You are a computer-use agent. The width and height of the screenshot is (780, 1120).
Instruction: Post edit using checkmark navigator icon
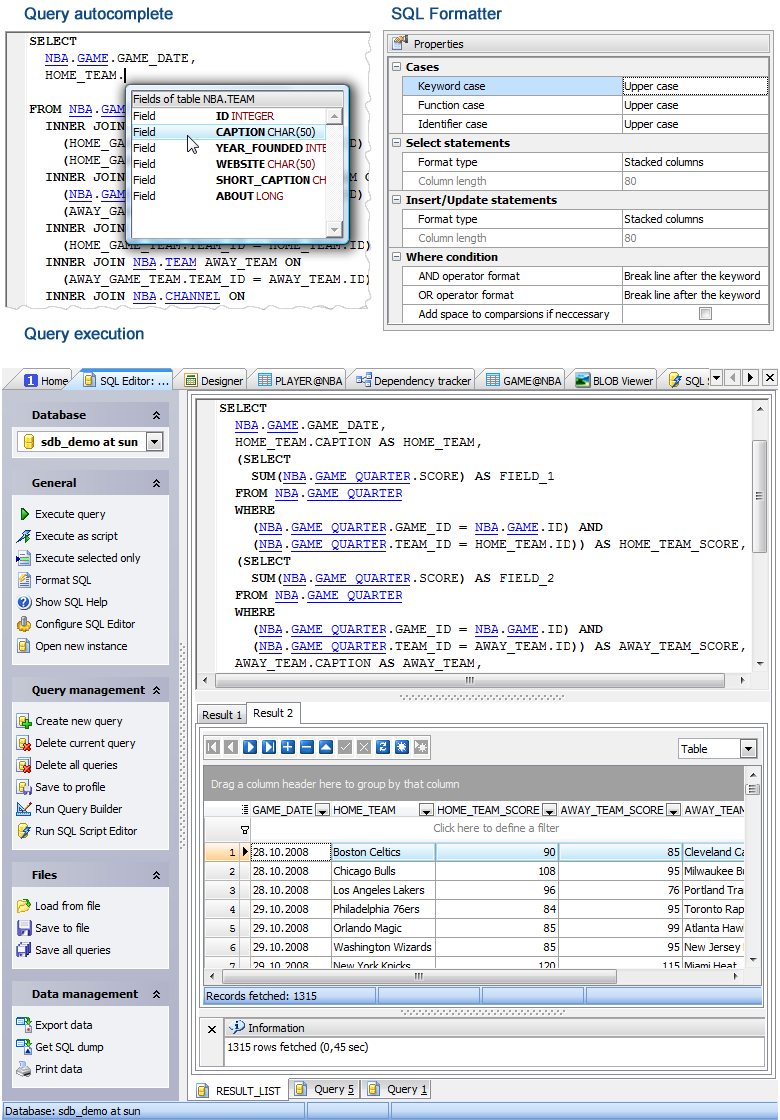pyautogui.click(x=345, y=747)
